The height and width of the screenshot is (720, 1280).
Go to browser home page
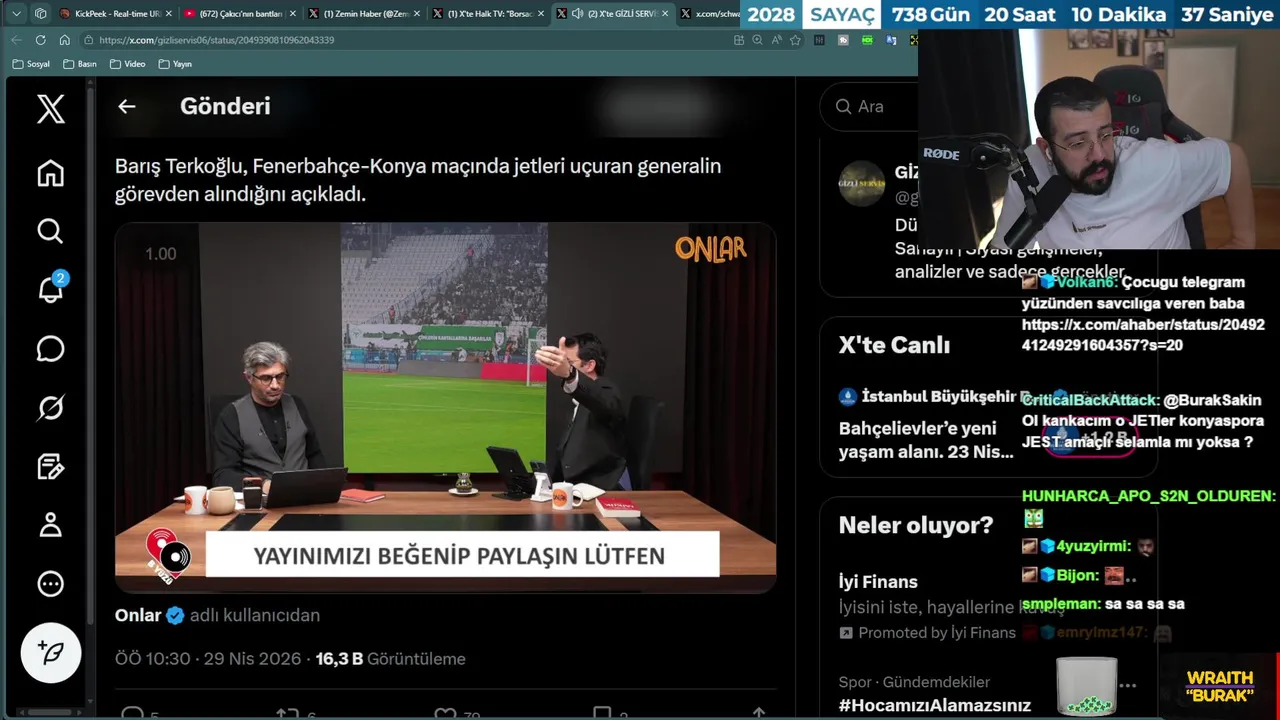64,40
